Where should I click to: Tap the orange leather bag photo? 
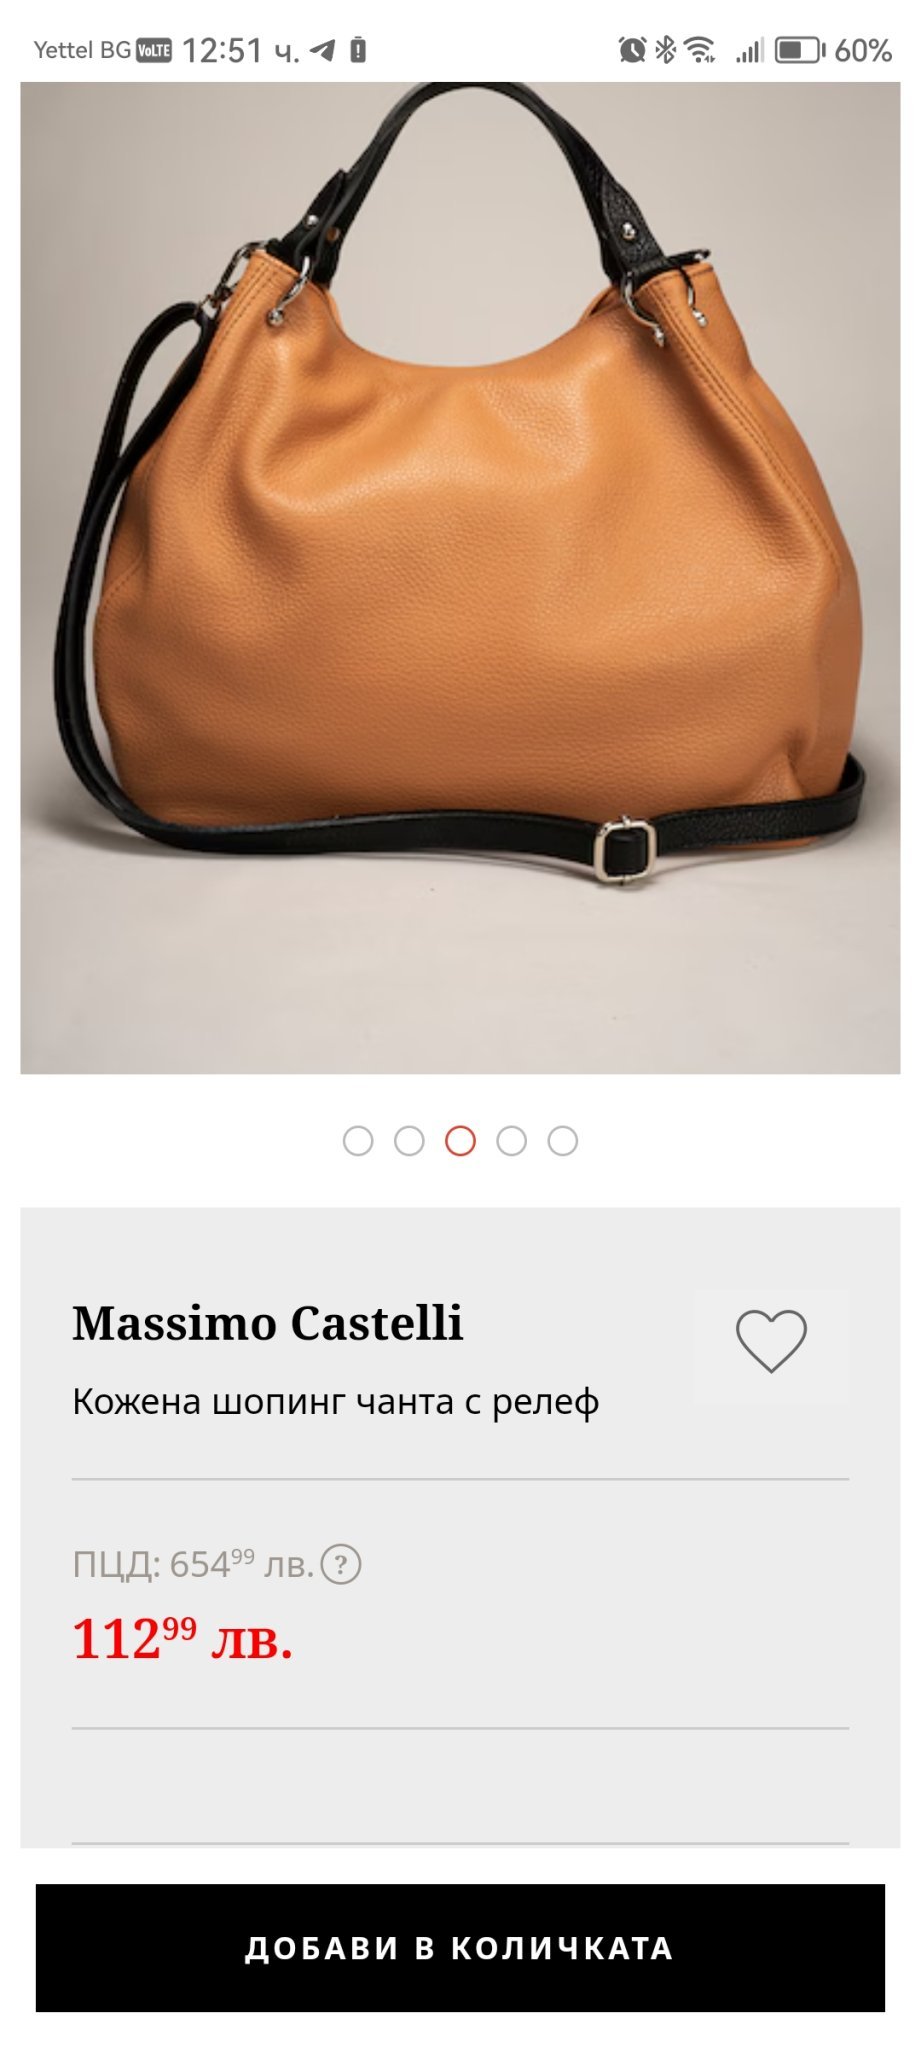click(x=460, y=578)
